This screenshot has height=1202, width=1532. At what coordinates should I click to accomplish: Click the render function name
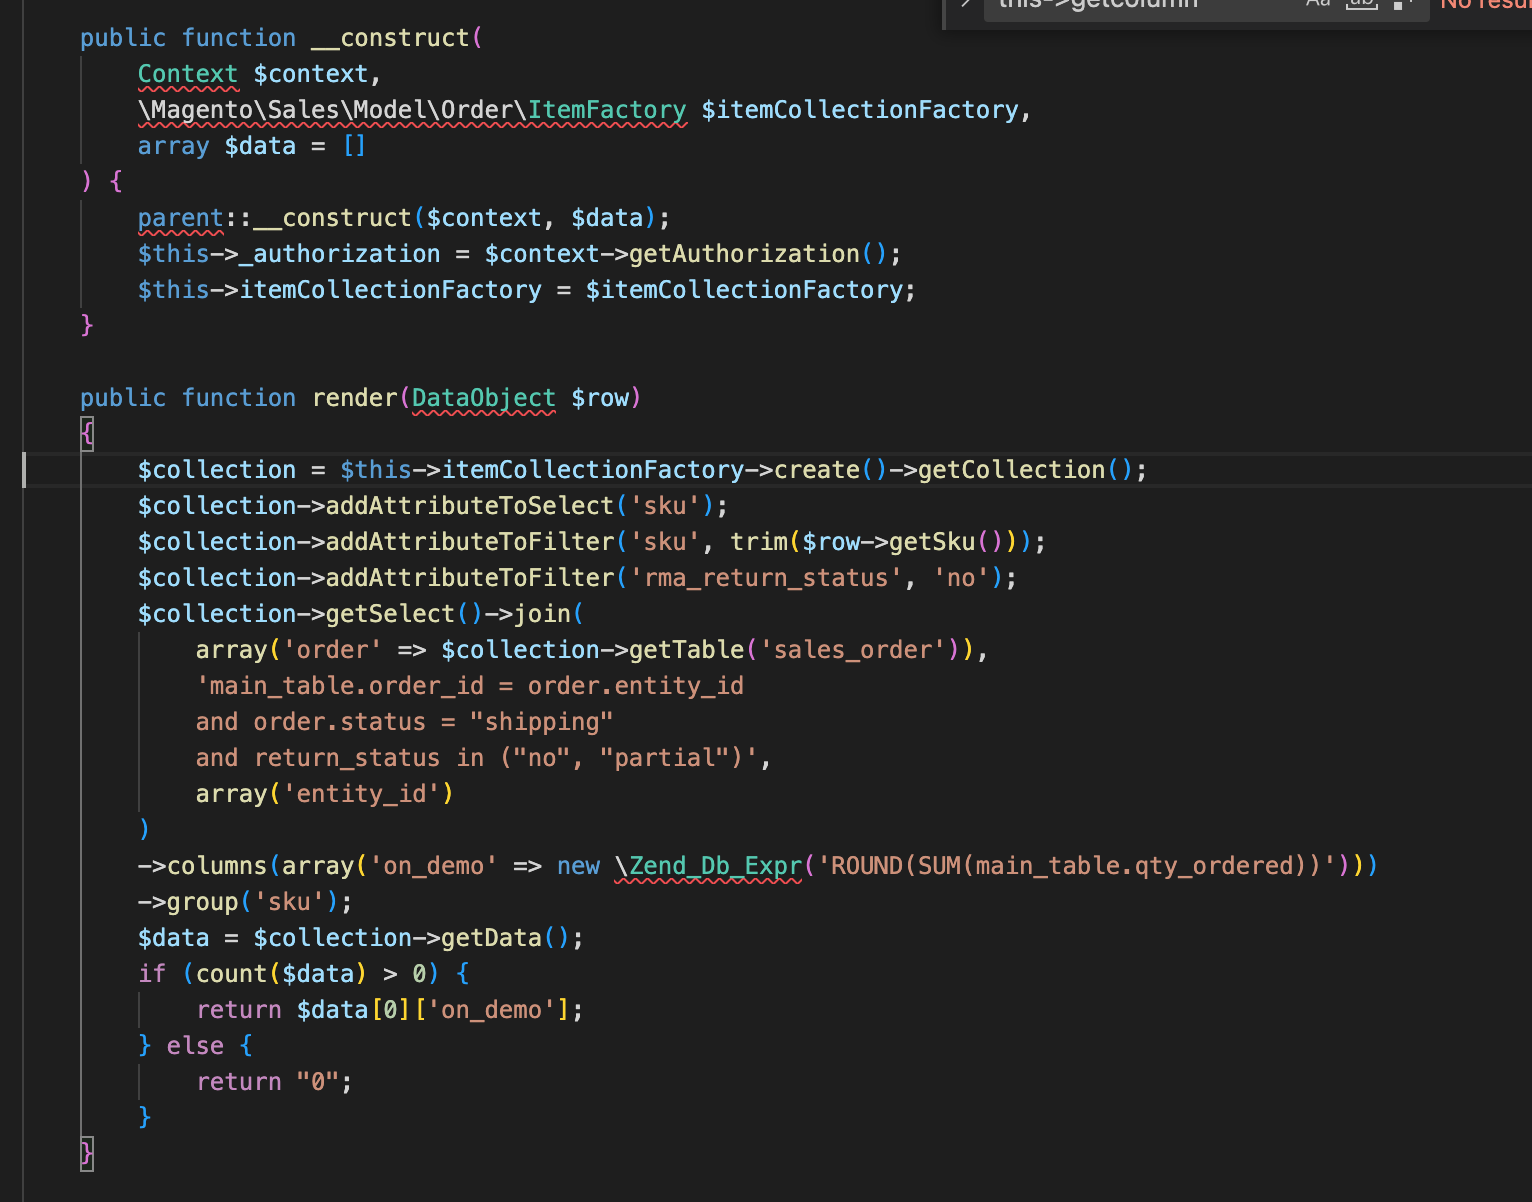pyautogui.click(x=355, y=398)
